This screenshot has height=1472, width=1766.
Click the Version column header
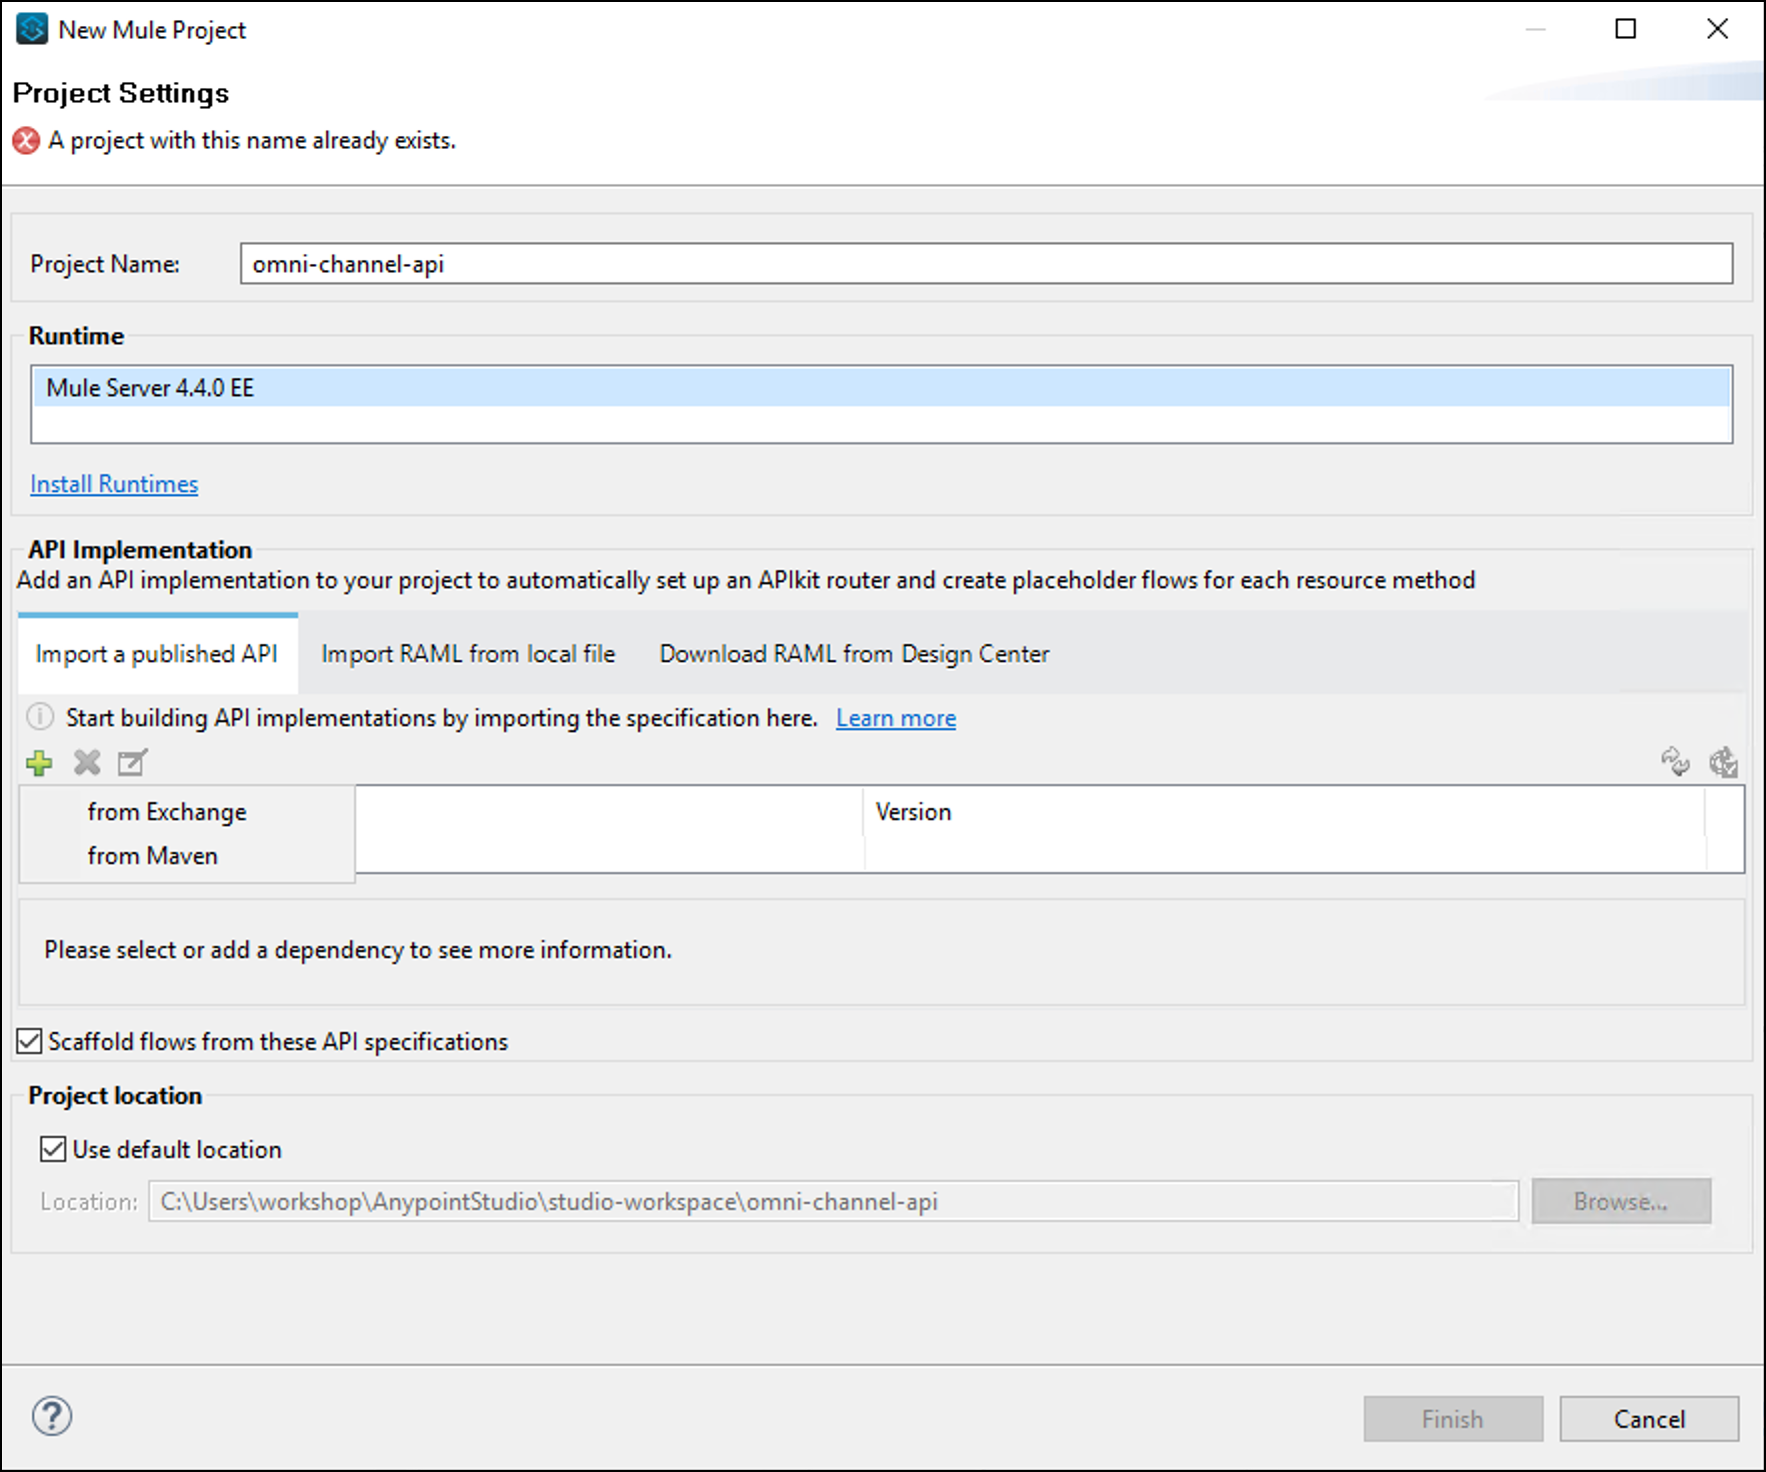pos(1284,812)
